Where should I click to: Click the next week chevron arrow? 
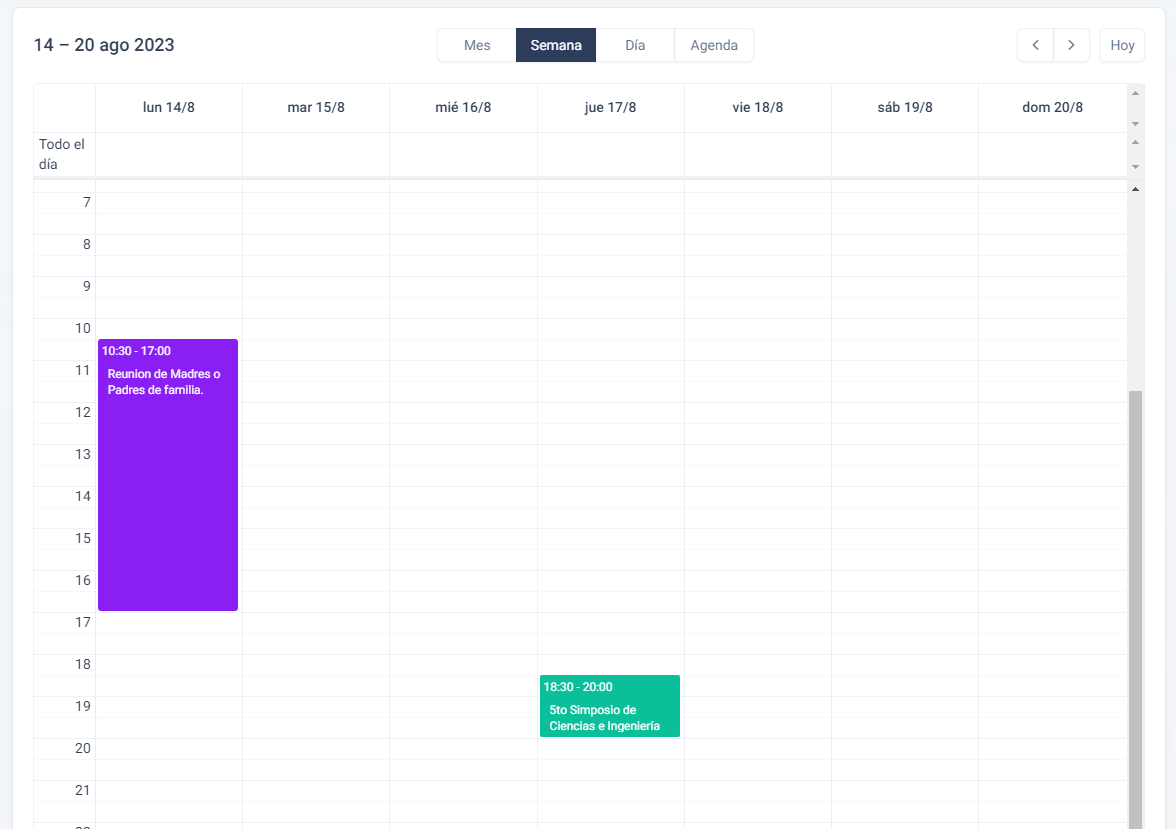pyautogui.click(x=1071, y=45)
